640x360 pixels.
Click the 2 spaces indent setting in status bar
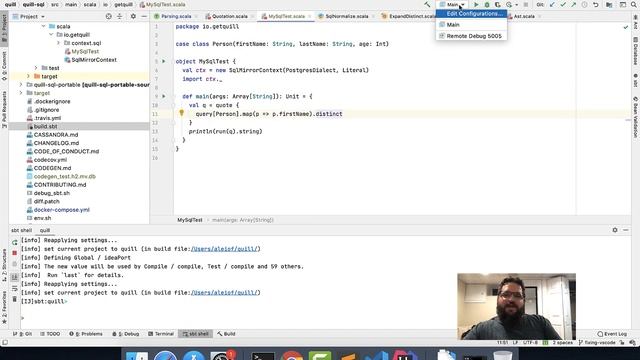point(562,343)
